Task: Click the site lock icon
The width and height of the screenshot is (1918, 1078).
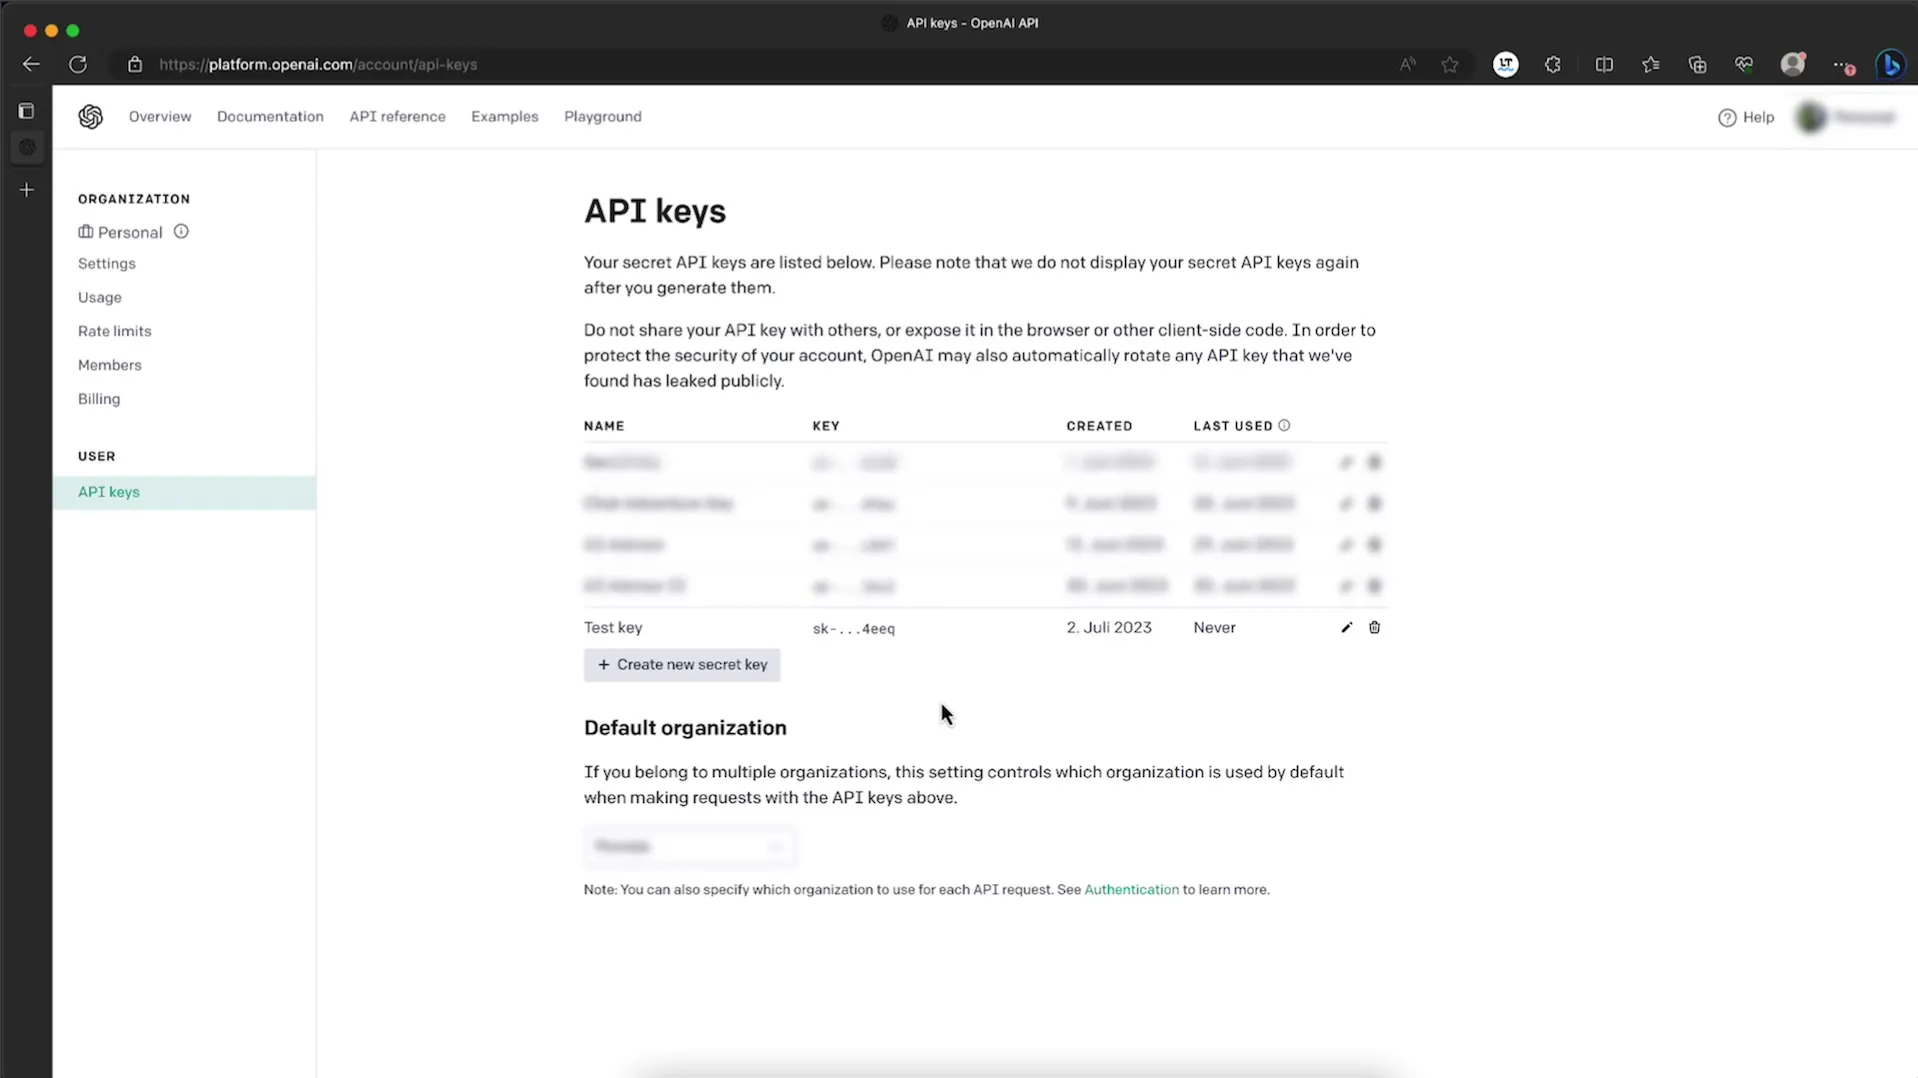Action: 135,64
